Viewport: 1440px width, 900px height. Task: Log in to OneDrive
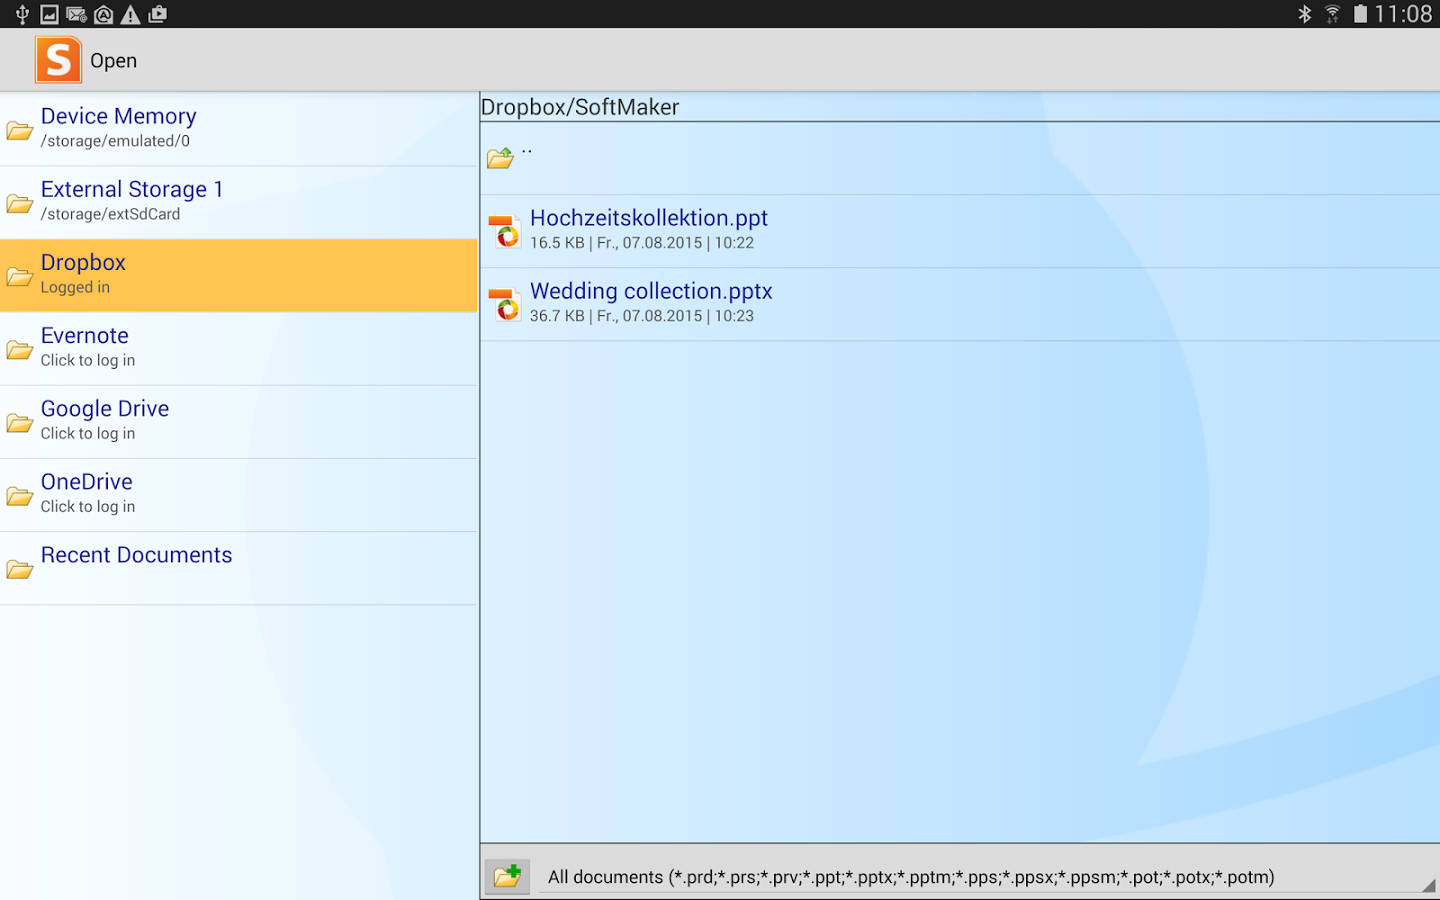tap(239, 494)
